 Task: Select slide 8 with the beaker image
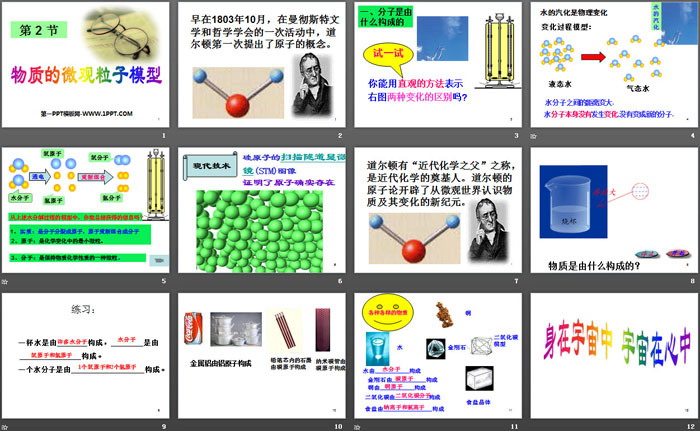614,210
